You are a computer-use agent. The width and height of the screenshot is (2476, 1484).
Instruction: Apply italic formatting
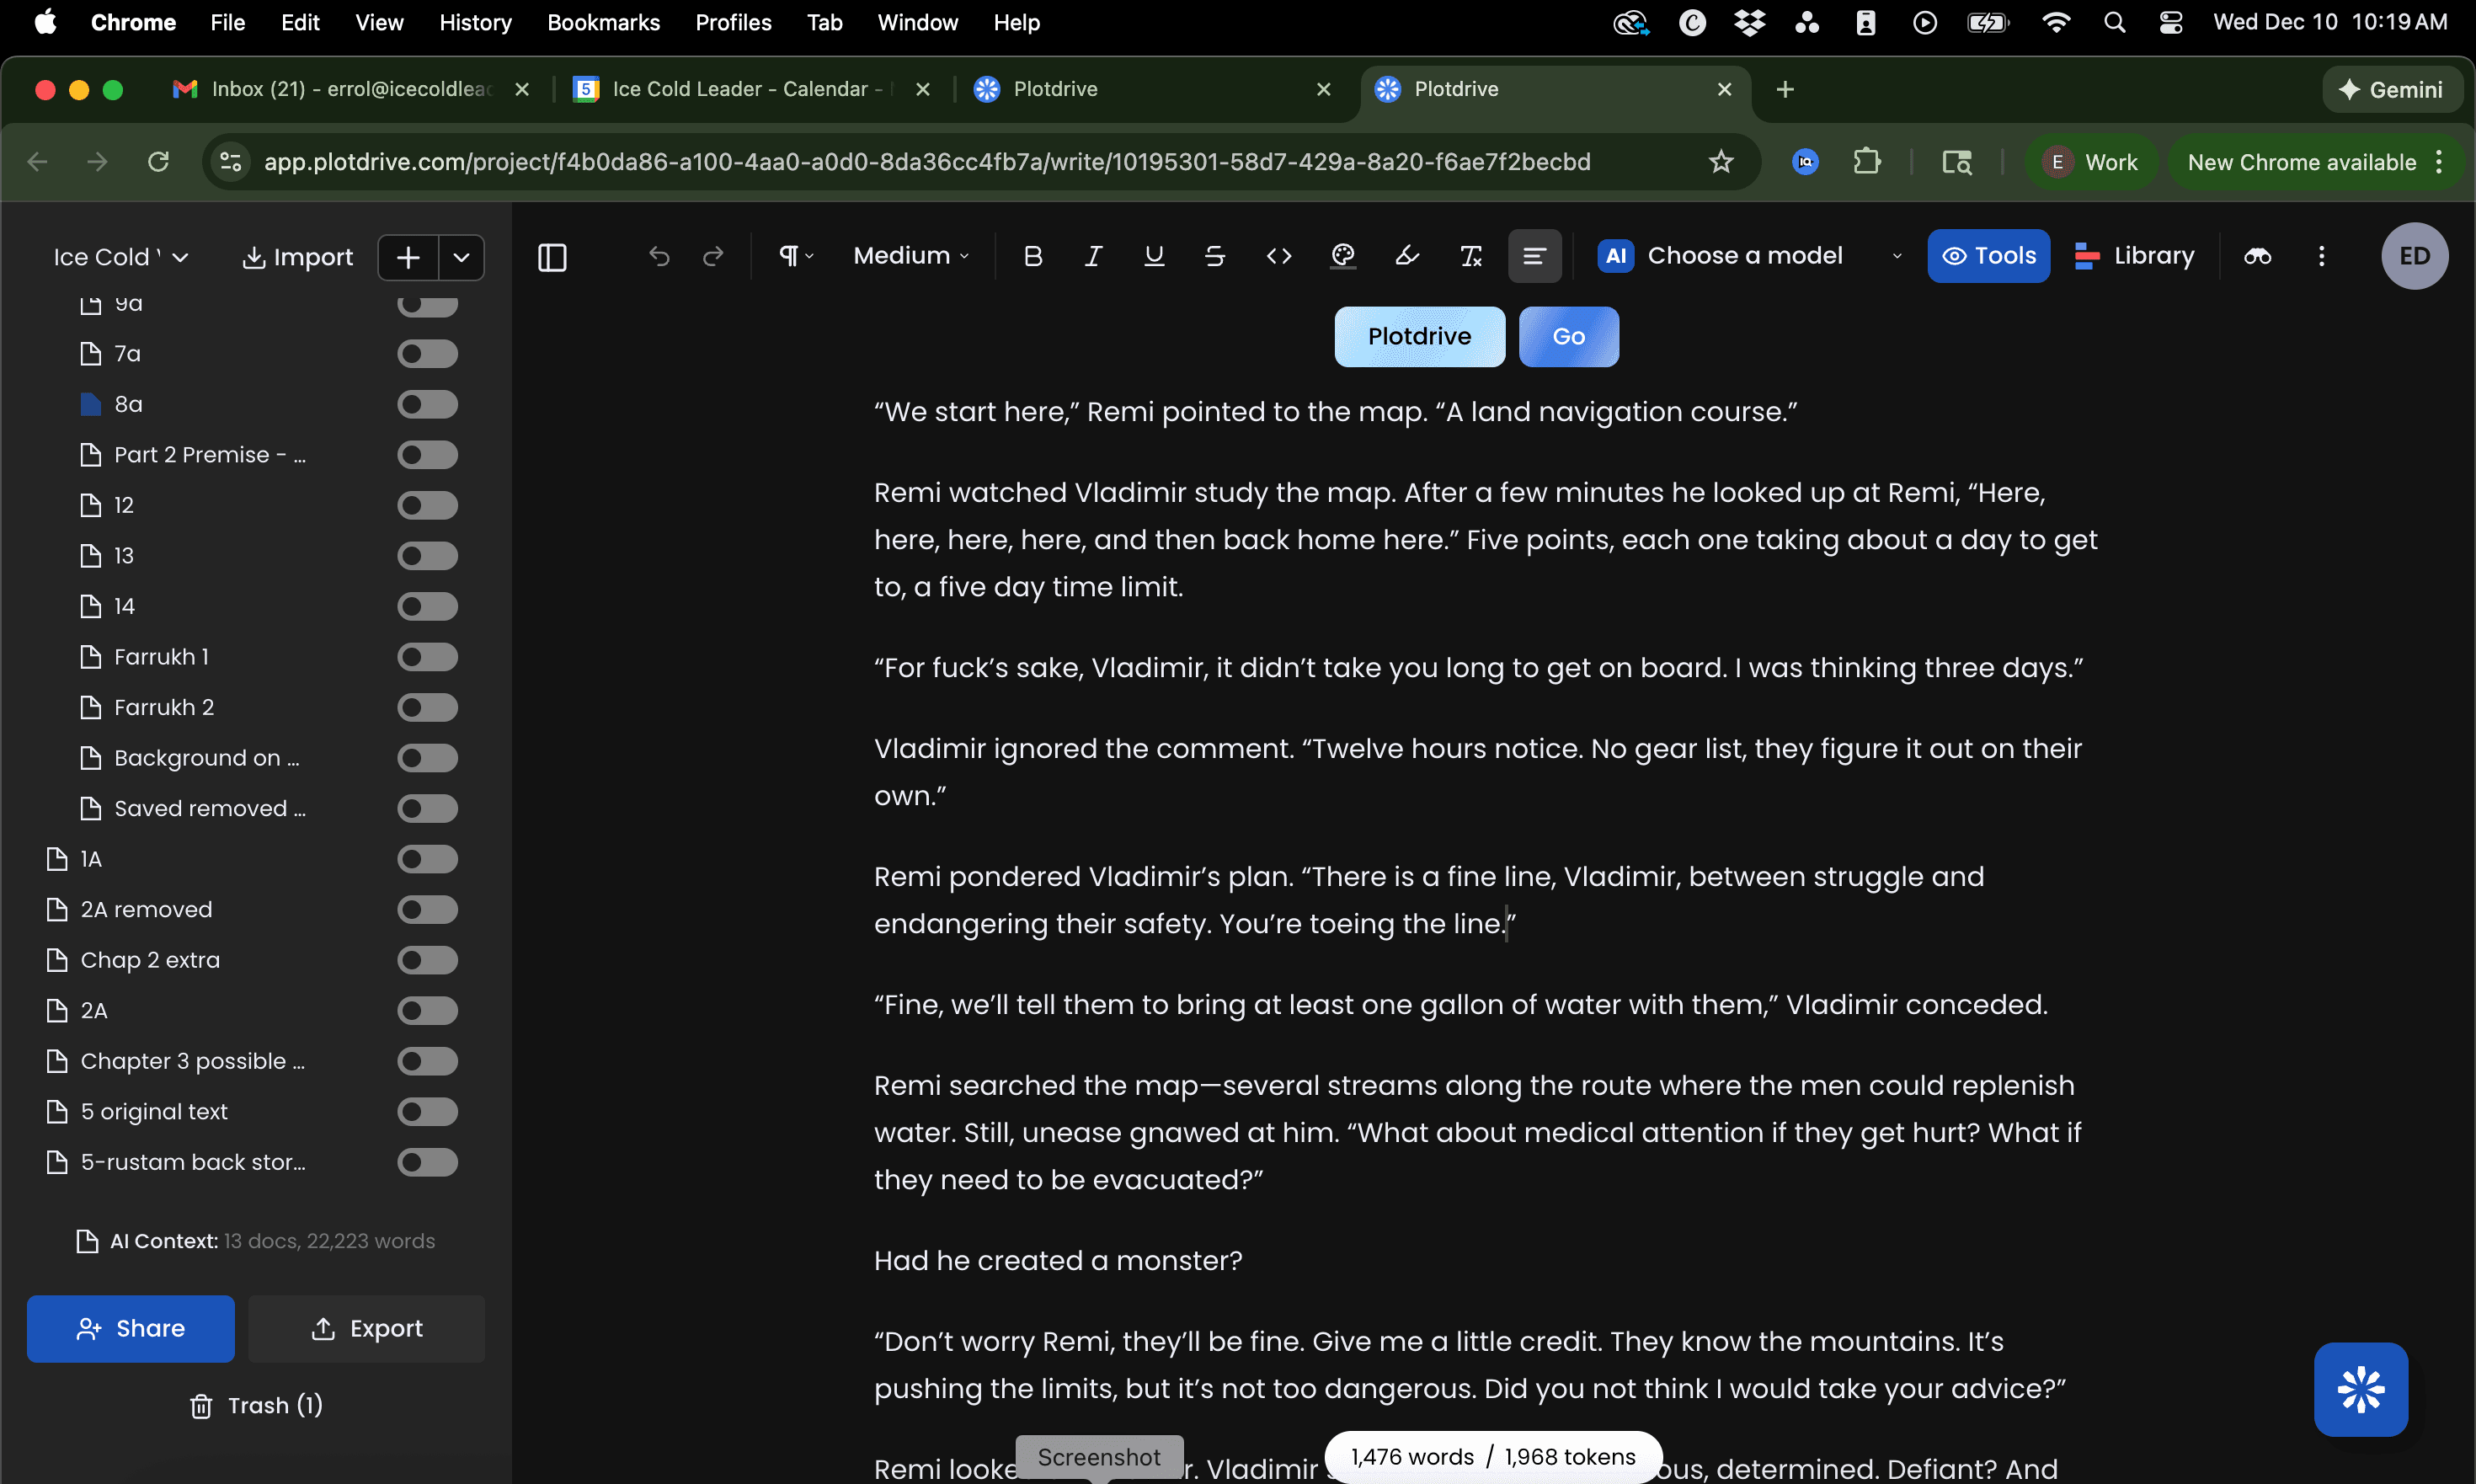click(1093, 257)
